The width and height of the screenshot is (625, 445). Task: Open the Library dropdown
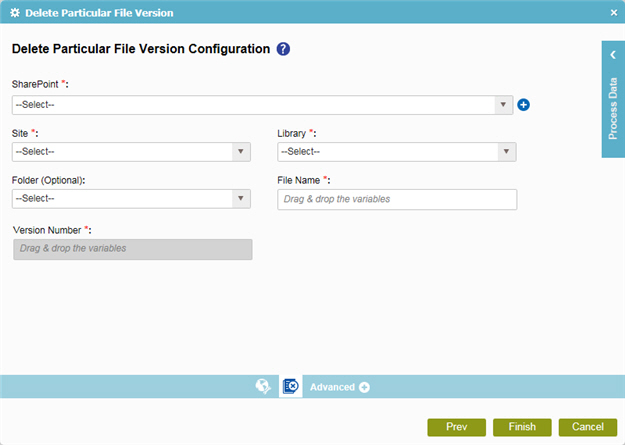[397, 152]
